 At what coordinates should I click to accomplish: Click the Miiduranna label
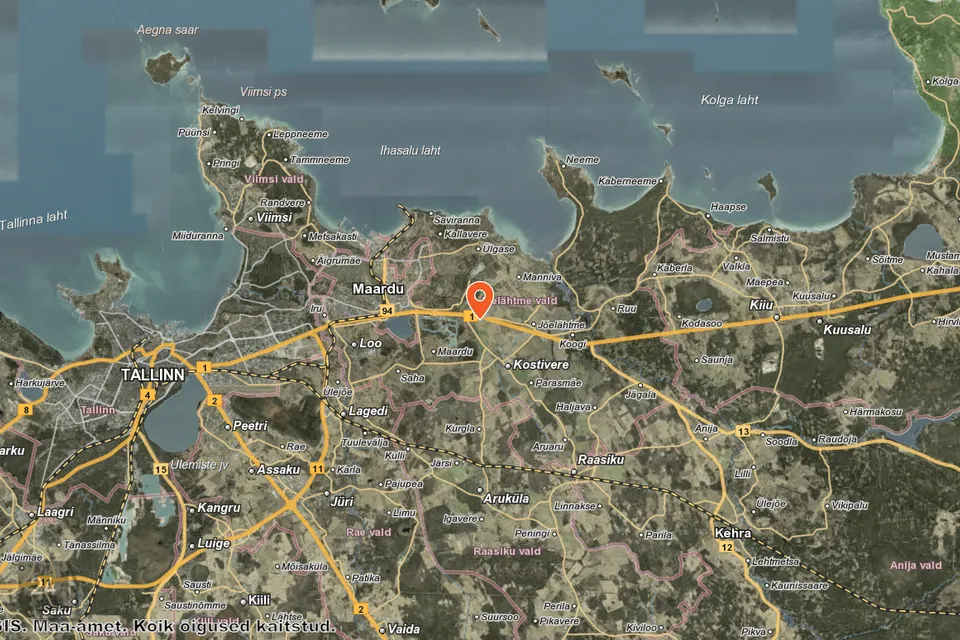pyautogui.click(x=198, y=236)
